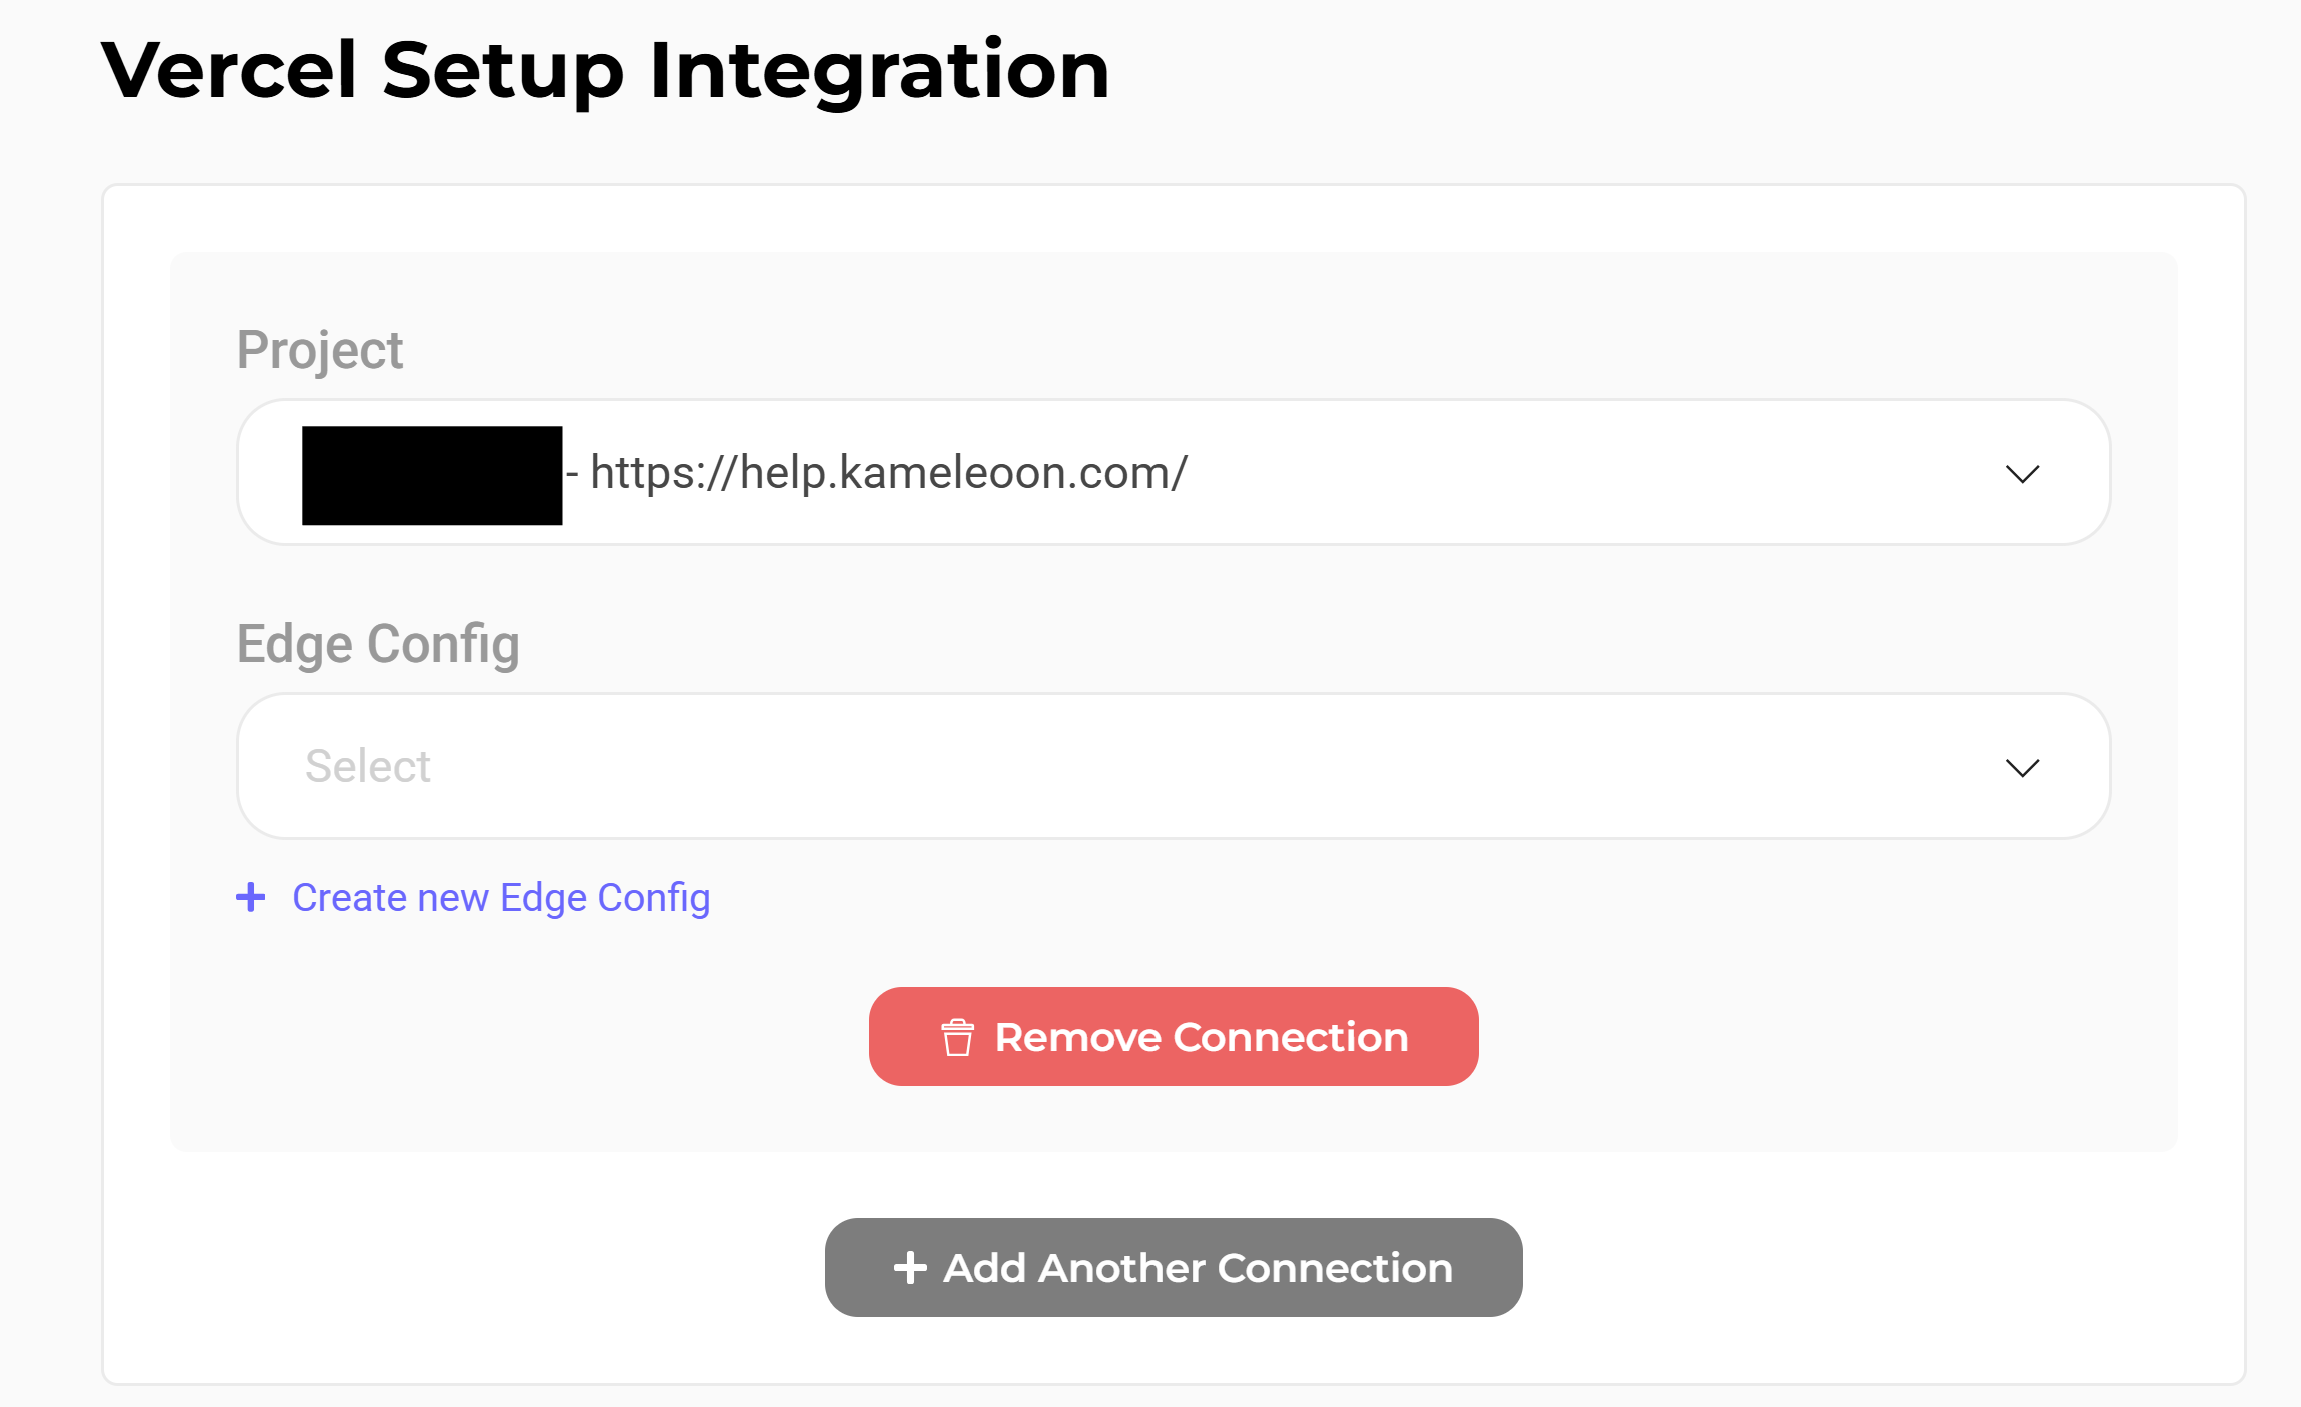Click the Vercel Setup Integration heading
The image size is (2301, 1407).
pos(605,70)
